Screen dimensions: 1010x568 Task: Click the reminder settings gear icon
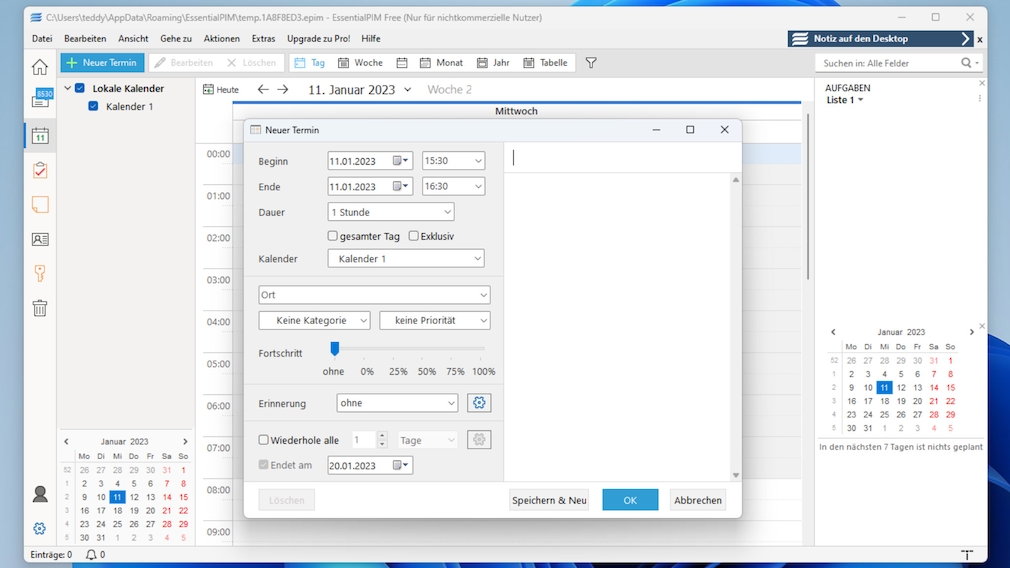coord(479,403)
